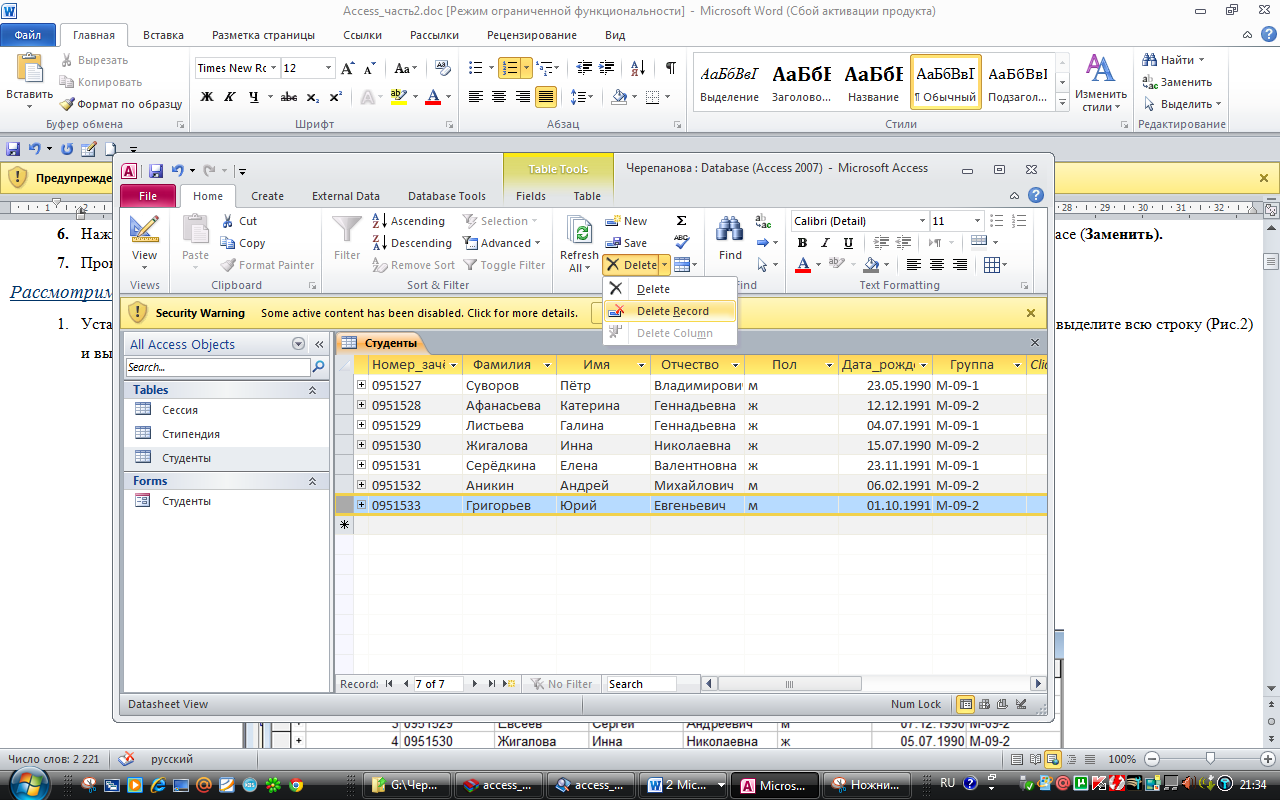Create a New record via ribbon
Screen dimensions: 1280x800
point(626,221)
